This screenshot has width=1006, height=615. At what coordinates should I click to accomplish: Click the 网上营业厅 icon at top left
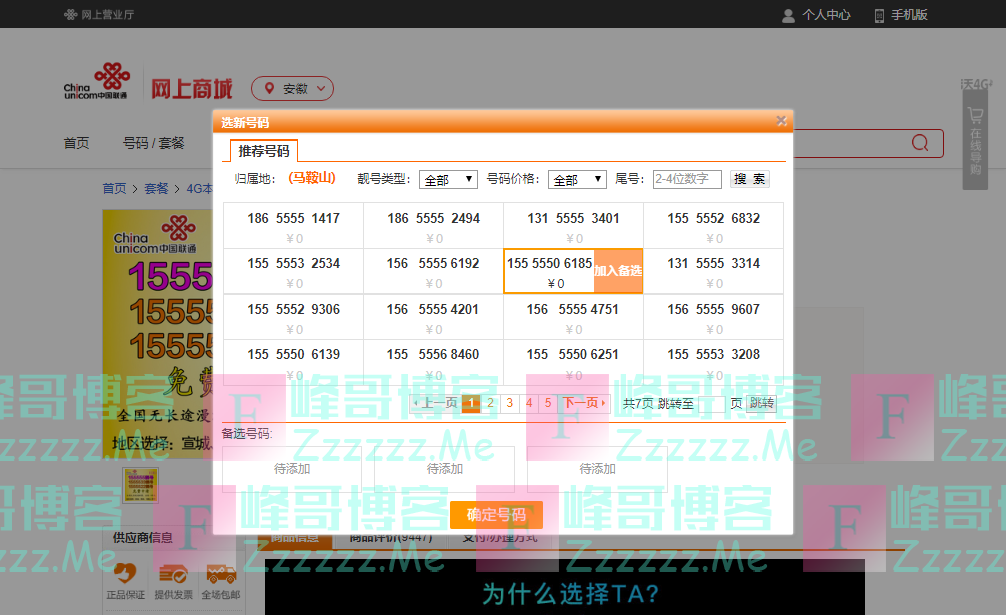click(70, 14)
